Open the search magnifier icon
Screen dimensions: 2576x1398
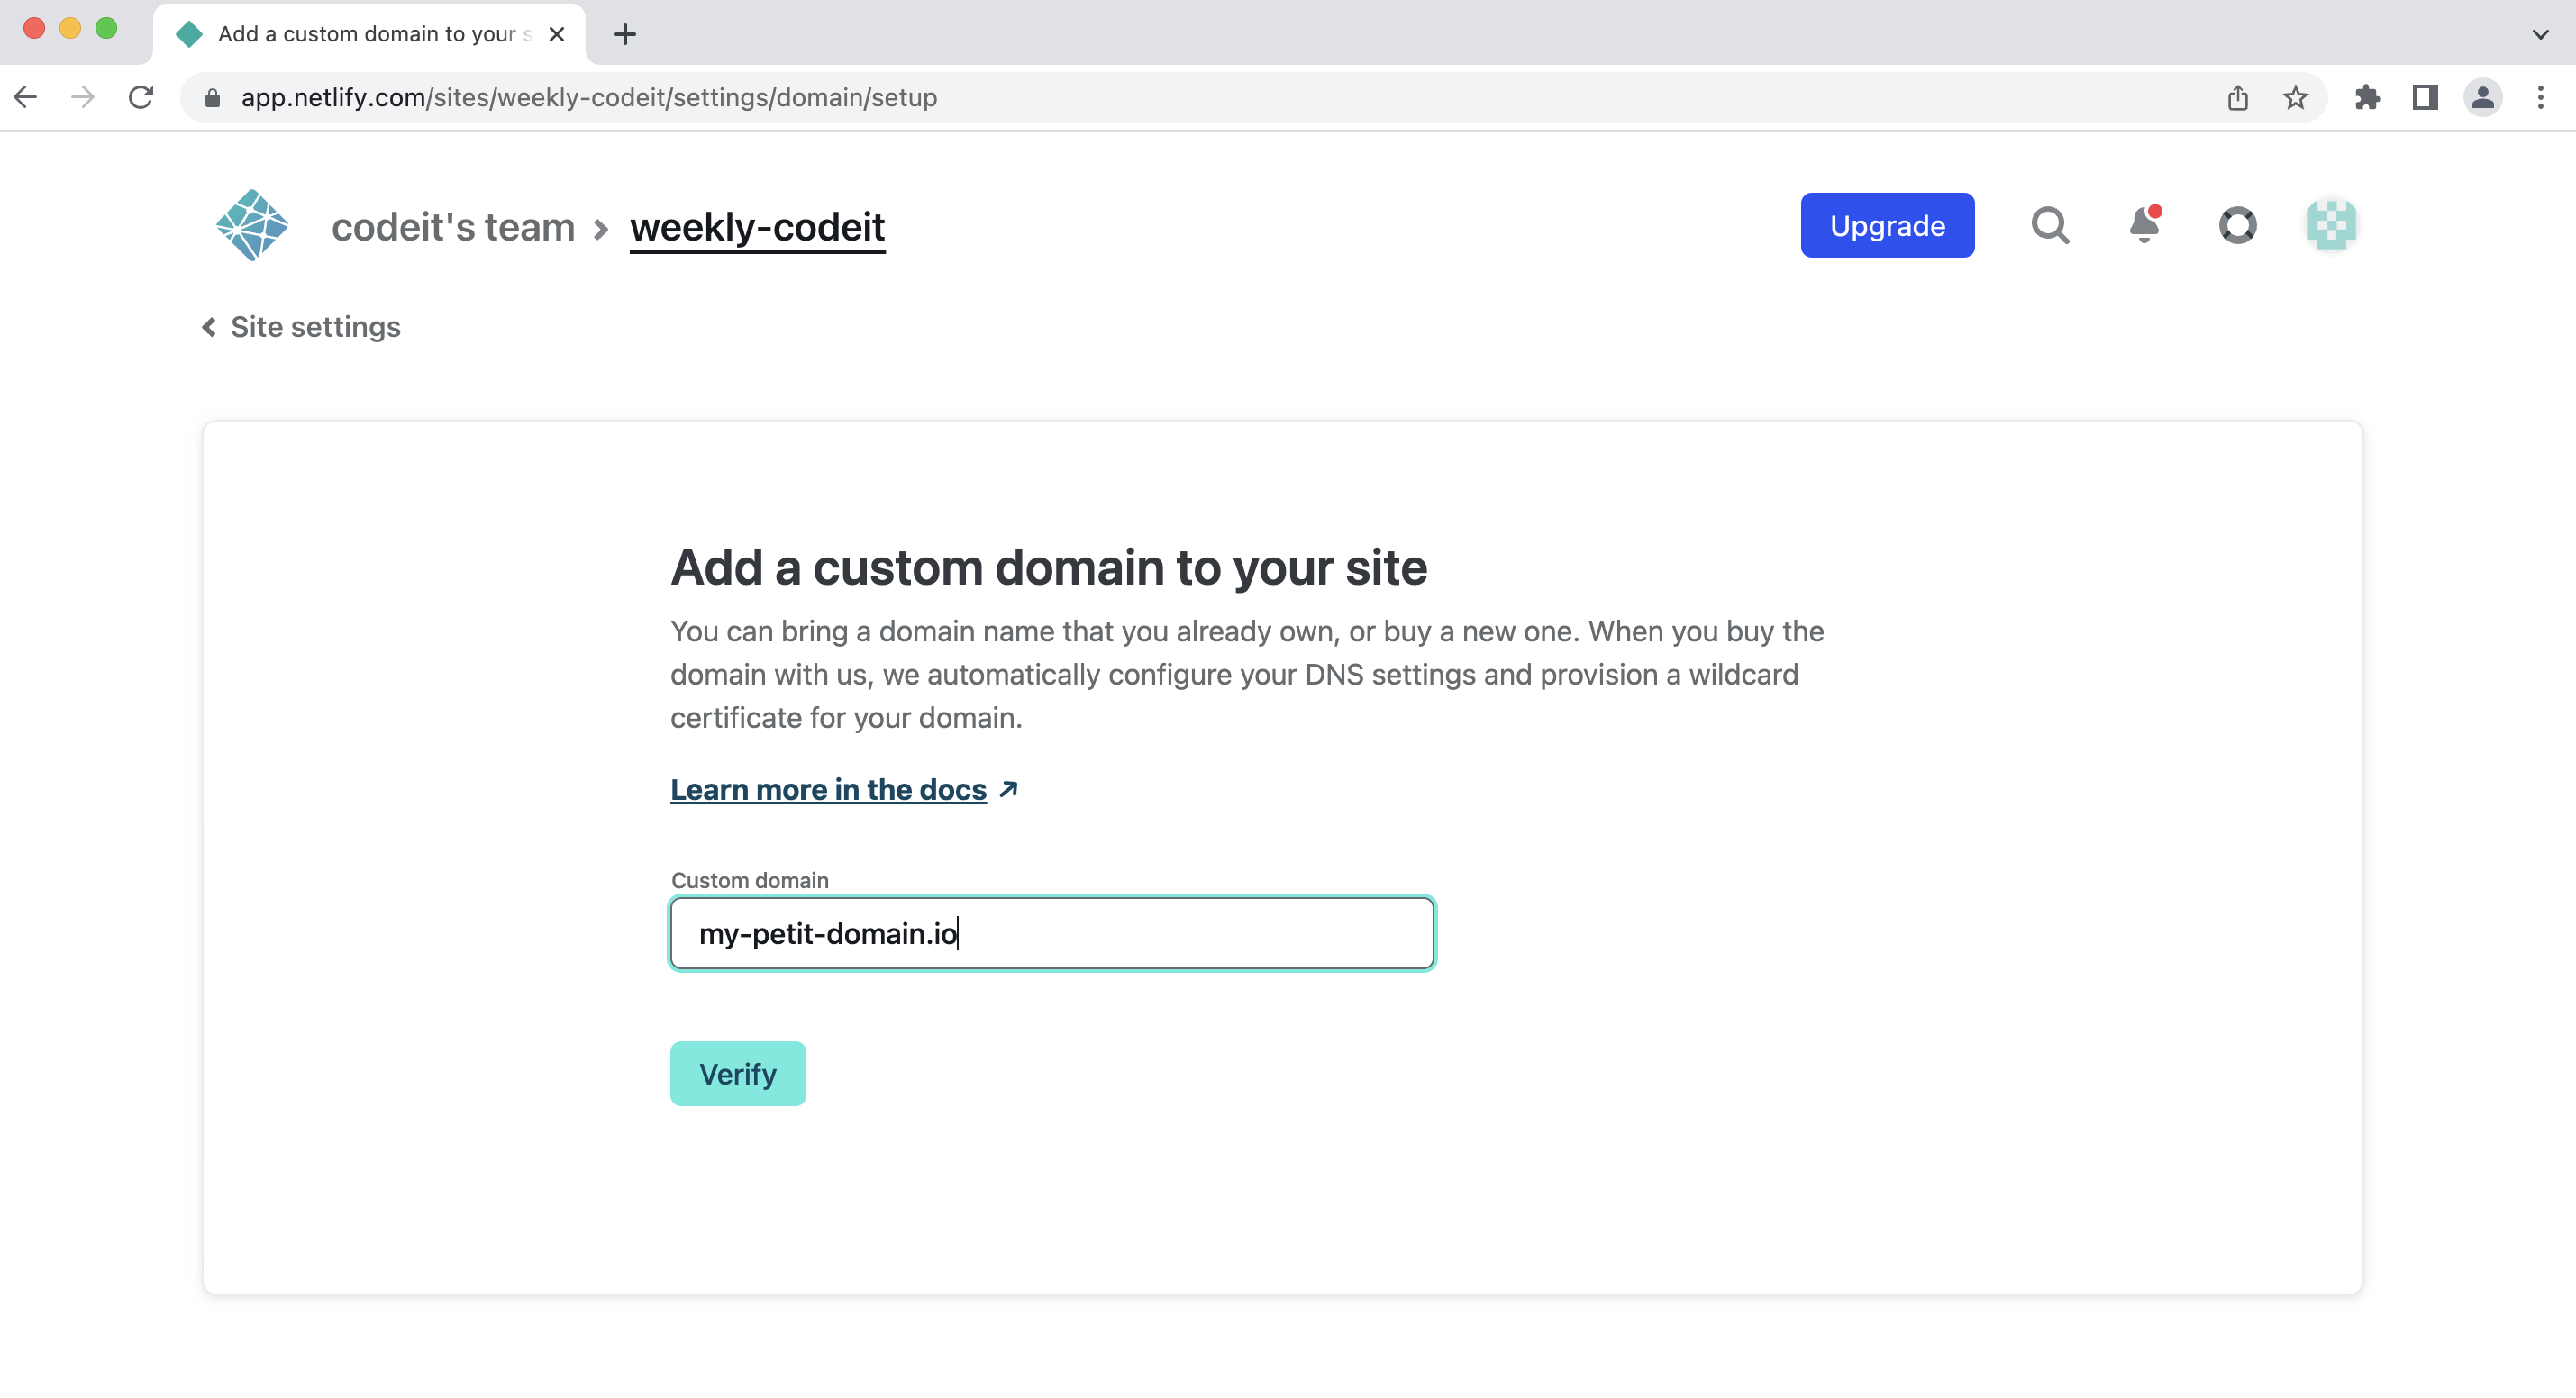(2049, 226)
